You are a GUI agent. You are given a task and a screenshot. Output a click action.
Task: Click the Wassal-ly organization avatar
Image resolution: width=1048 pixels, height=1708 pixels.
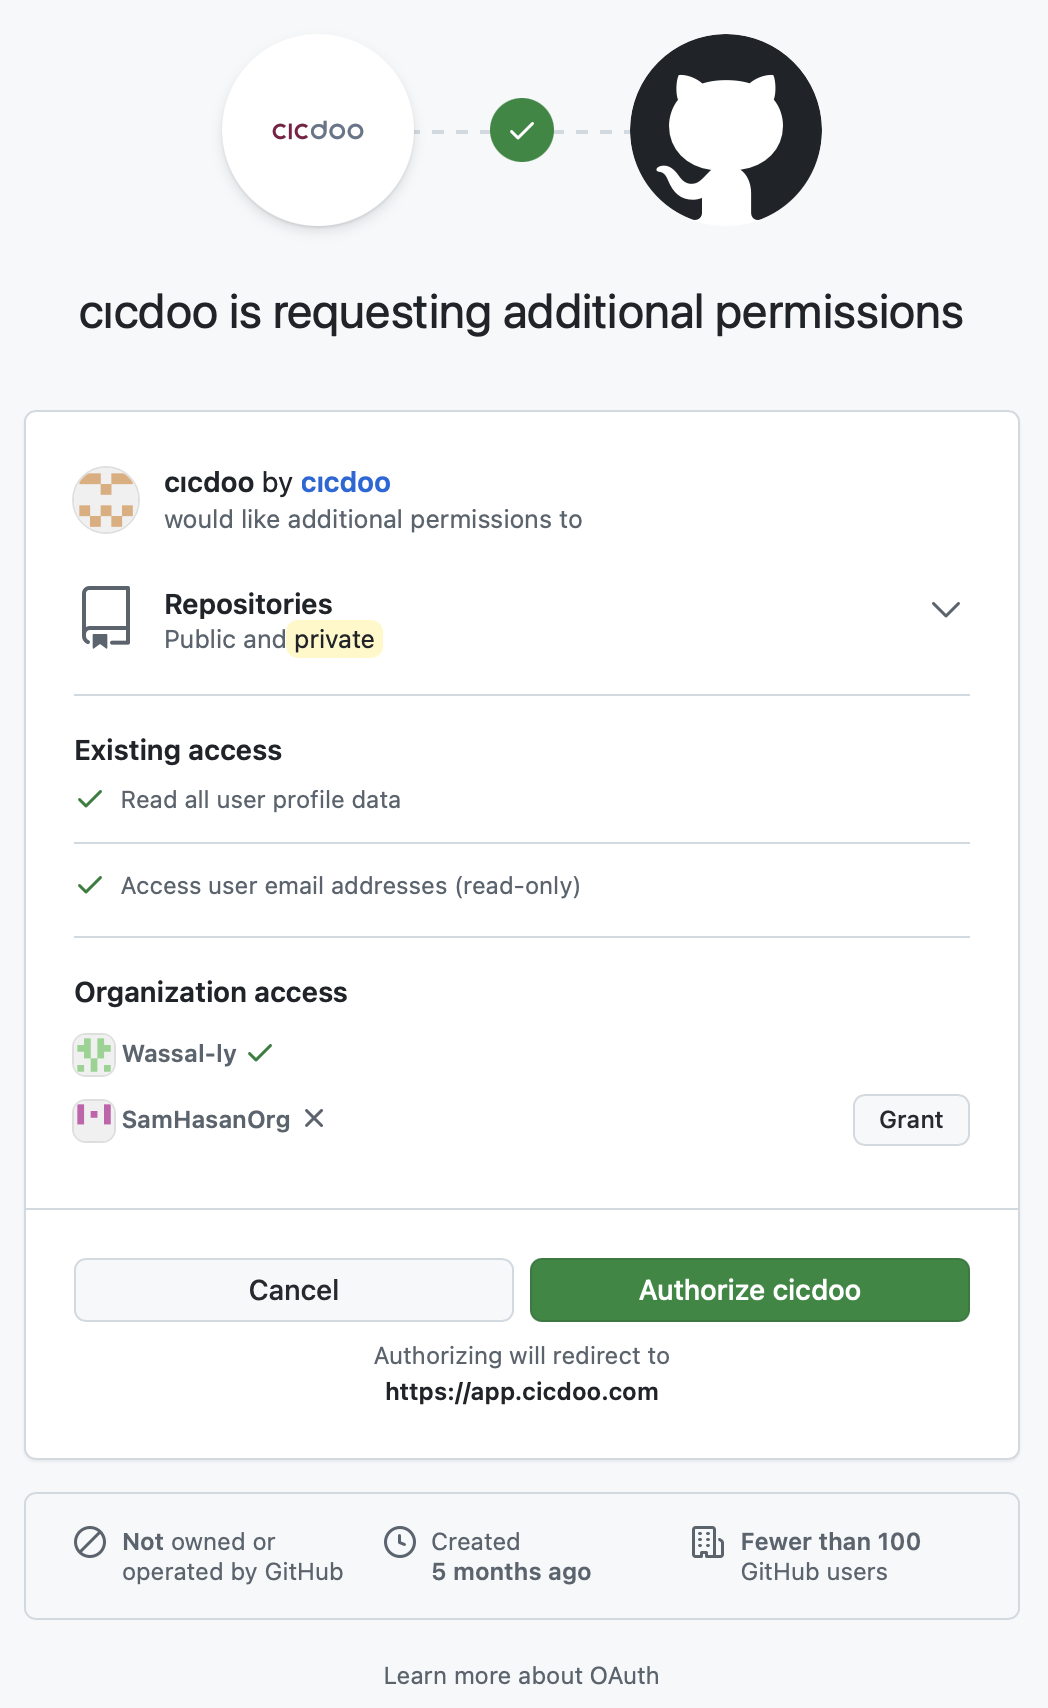click(x=94, y=1054)
